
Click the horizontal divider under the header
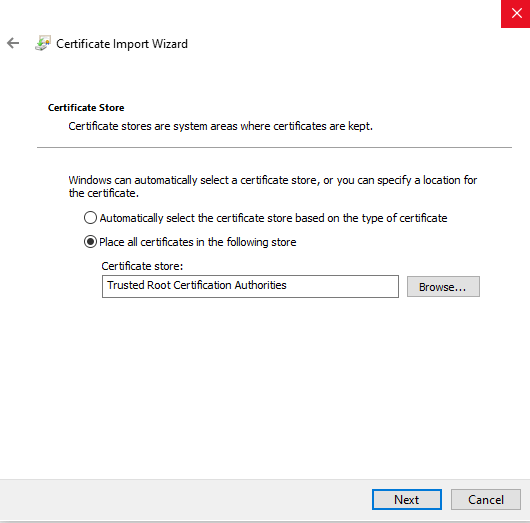point(274,147)
